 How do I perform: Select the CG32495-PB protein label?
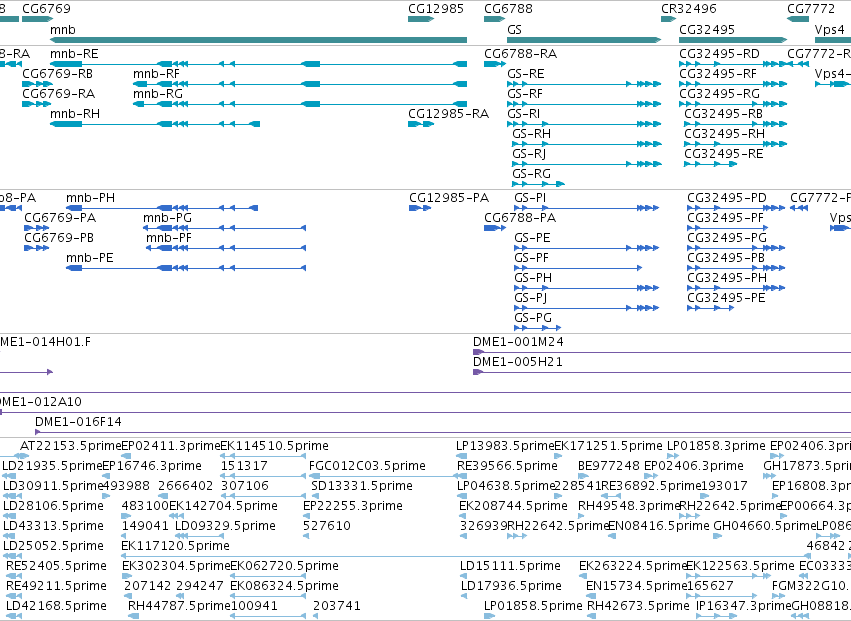tap(726, 258)
